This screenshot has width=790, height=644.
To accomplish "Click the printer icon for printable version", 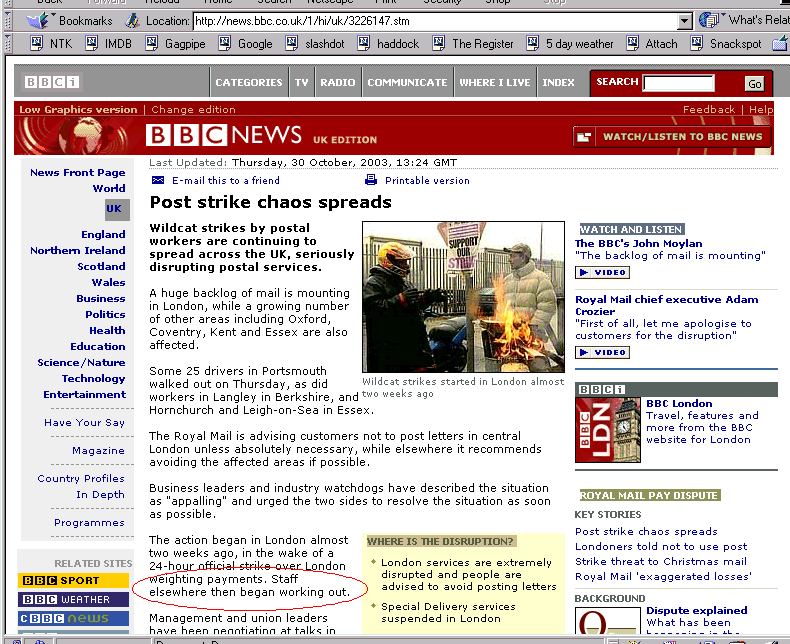I will [x=371, y=180].
